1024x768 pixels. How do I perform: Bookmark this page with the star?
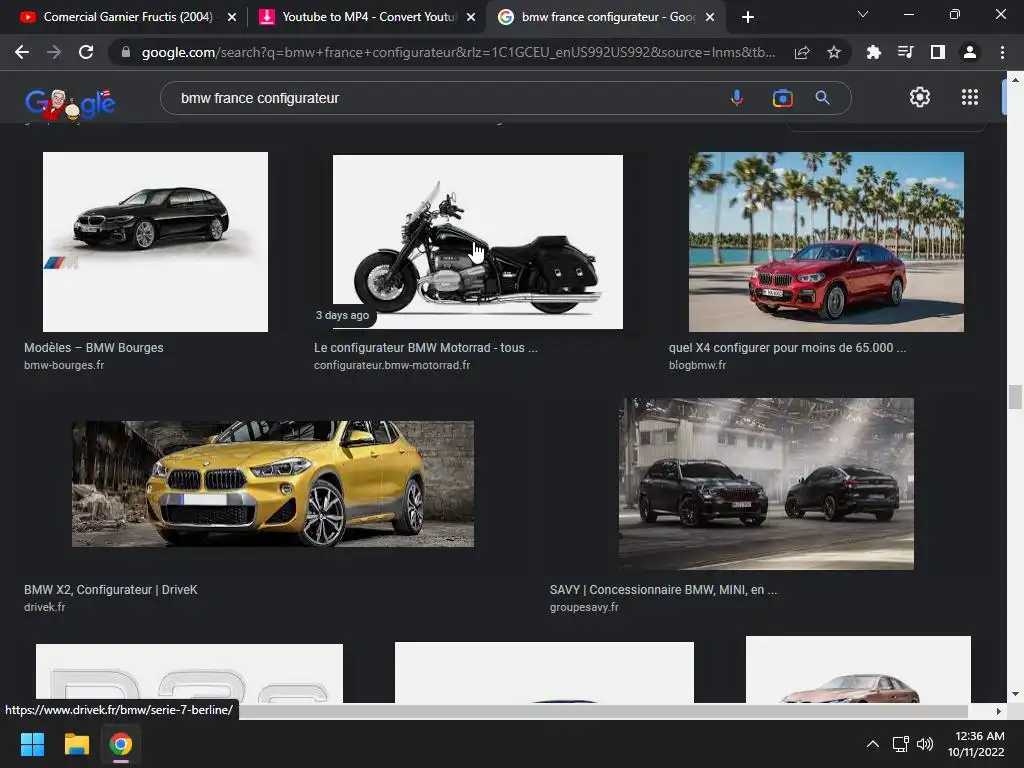click(834, 52)
